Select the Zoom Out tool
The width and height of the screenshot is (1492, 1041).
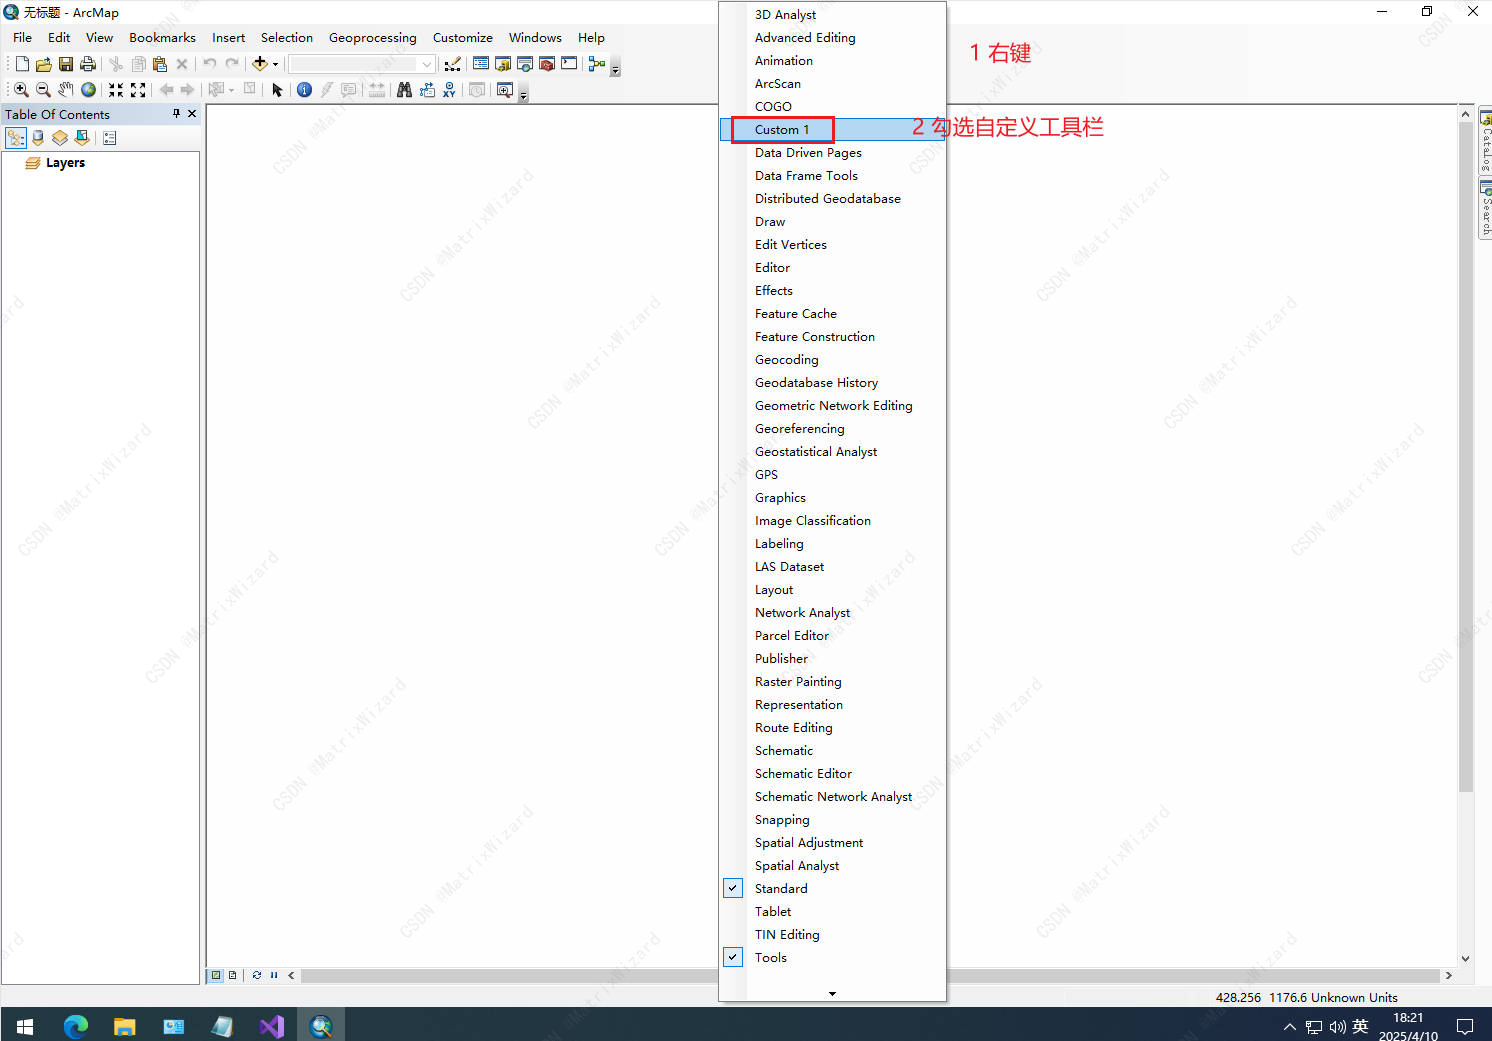pyautogui.click(x=43, y=90)
